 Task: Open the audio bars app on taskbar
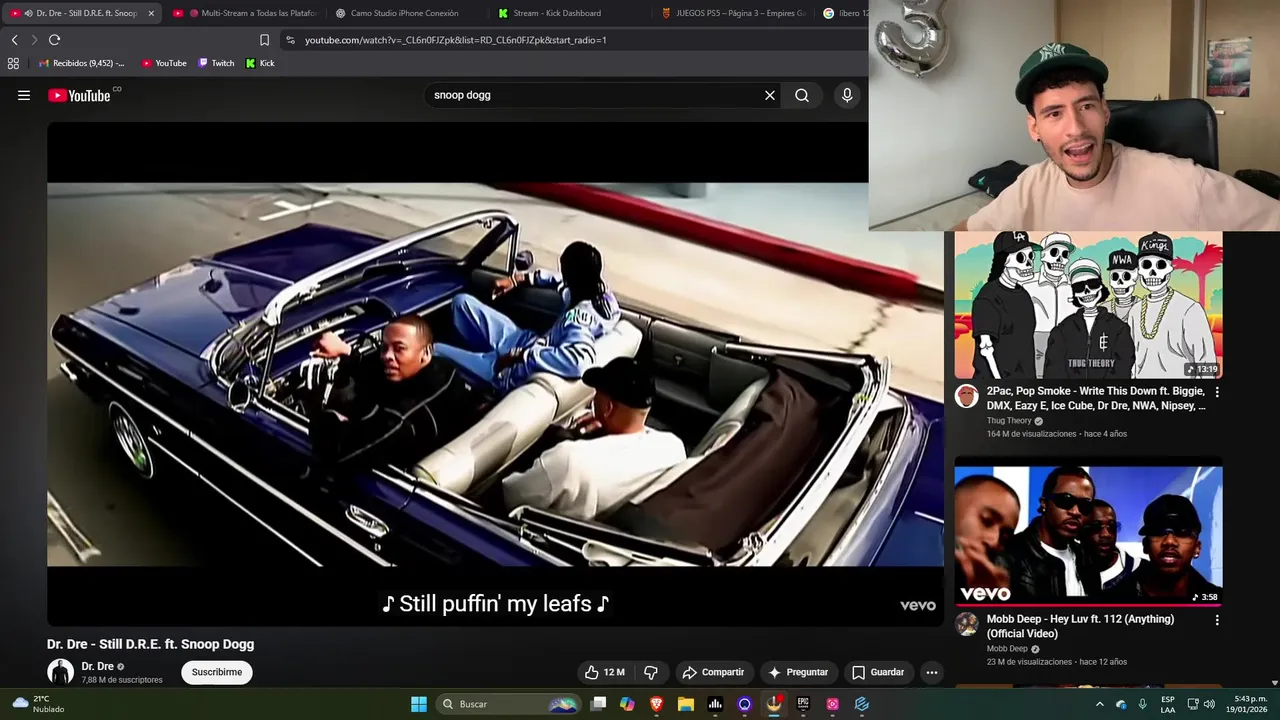pos(715,704)
